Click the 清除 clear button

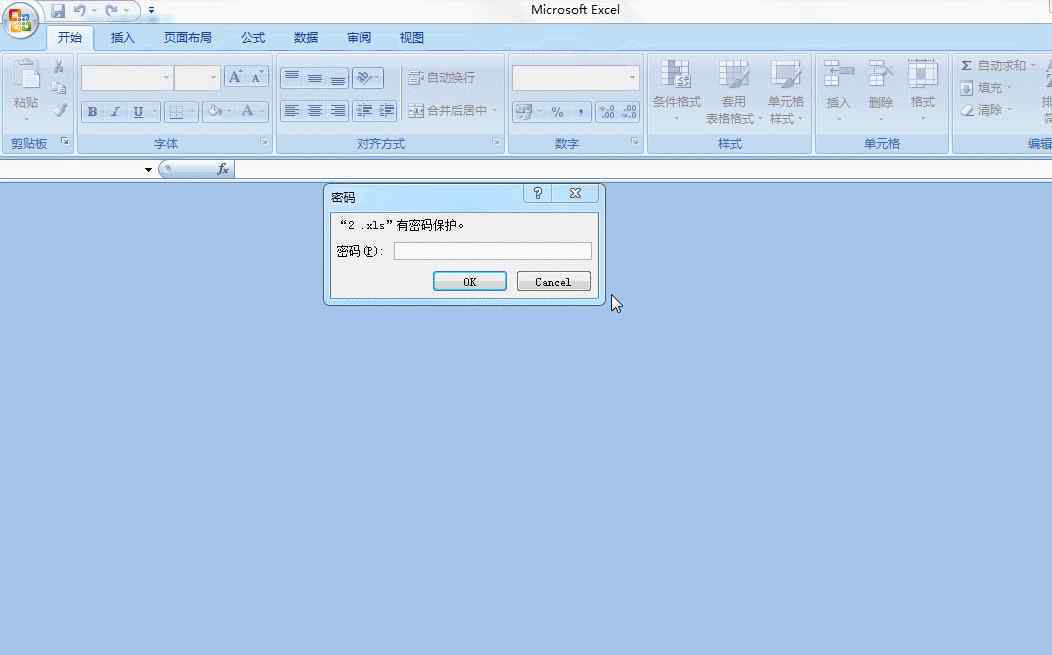pos(986,109)
